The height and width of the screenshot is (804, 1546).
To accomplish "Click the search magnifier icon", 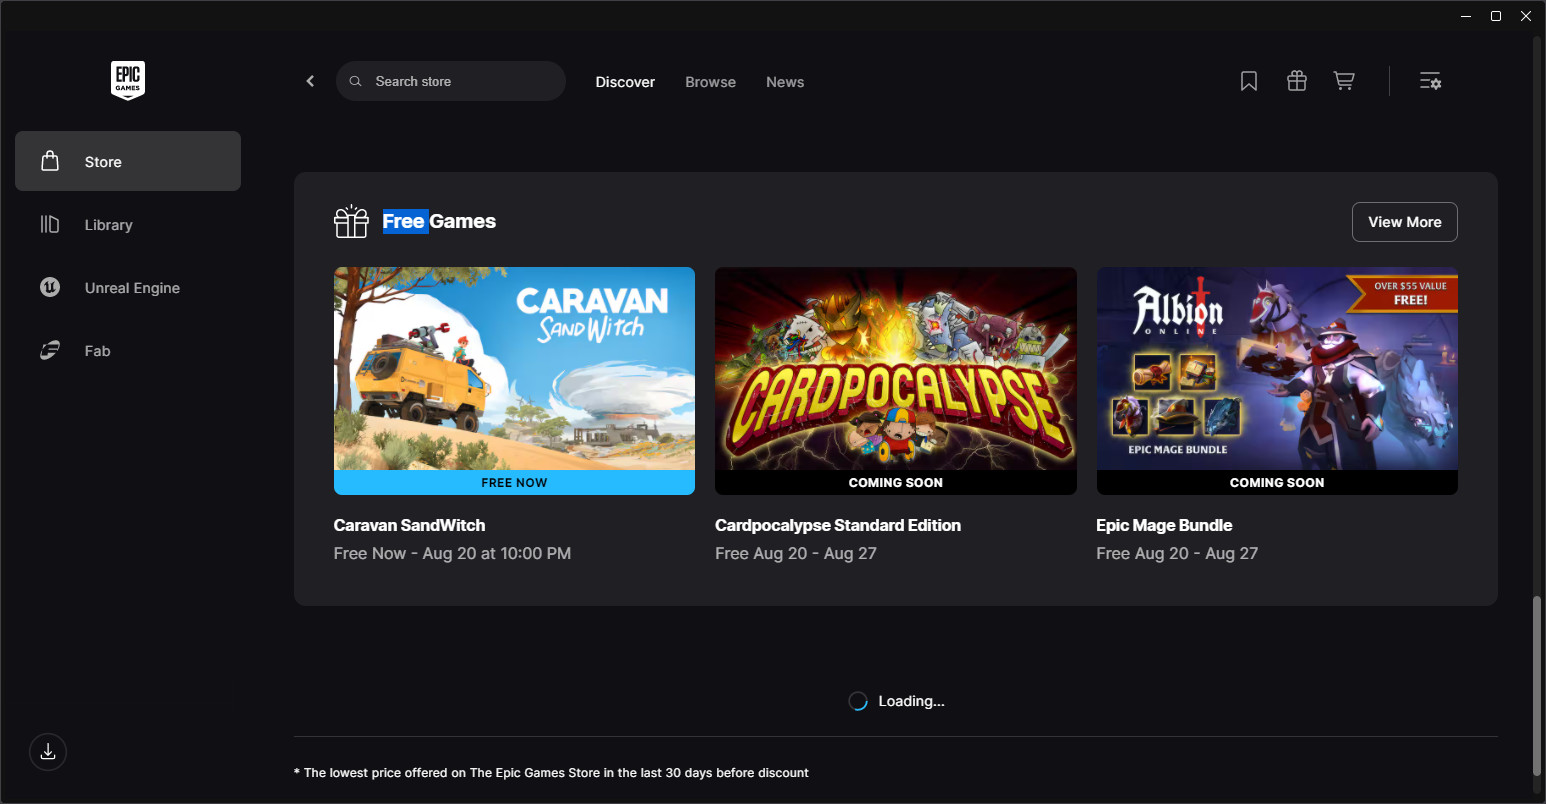I will [355, 81].
